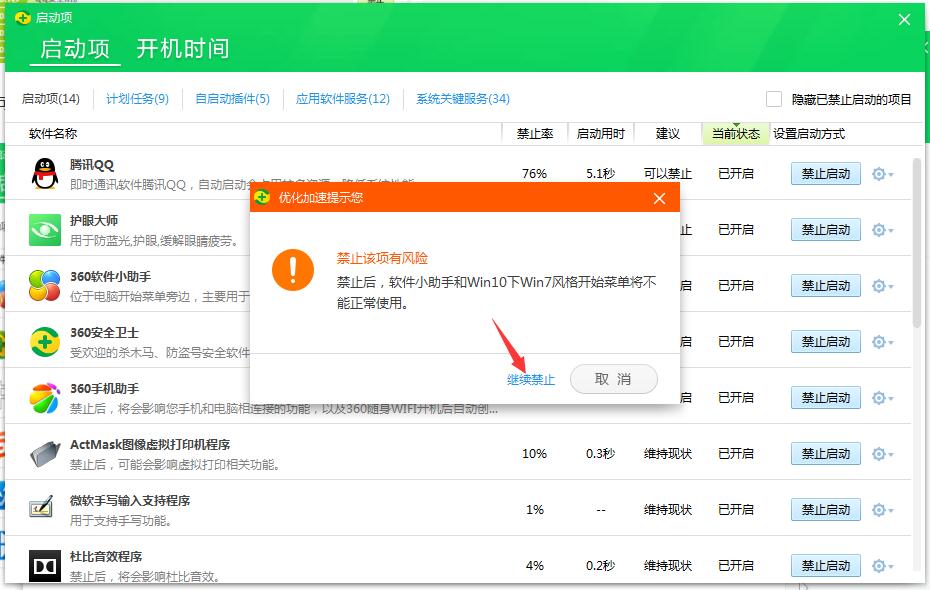Click the ActMask virtual printer icon

pyautogui.click(x=45, y=454)
